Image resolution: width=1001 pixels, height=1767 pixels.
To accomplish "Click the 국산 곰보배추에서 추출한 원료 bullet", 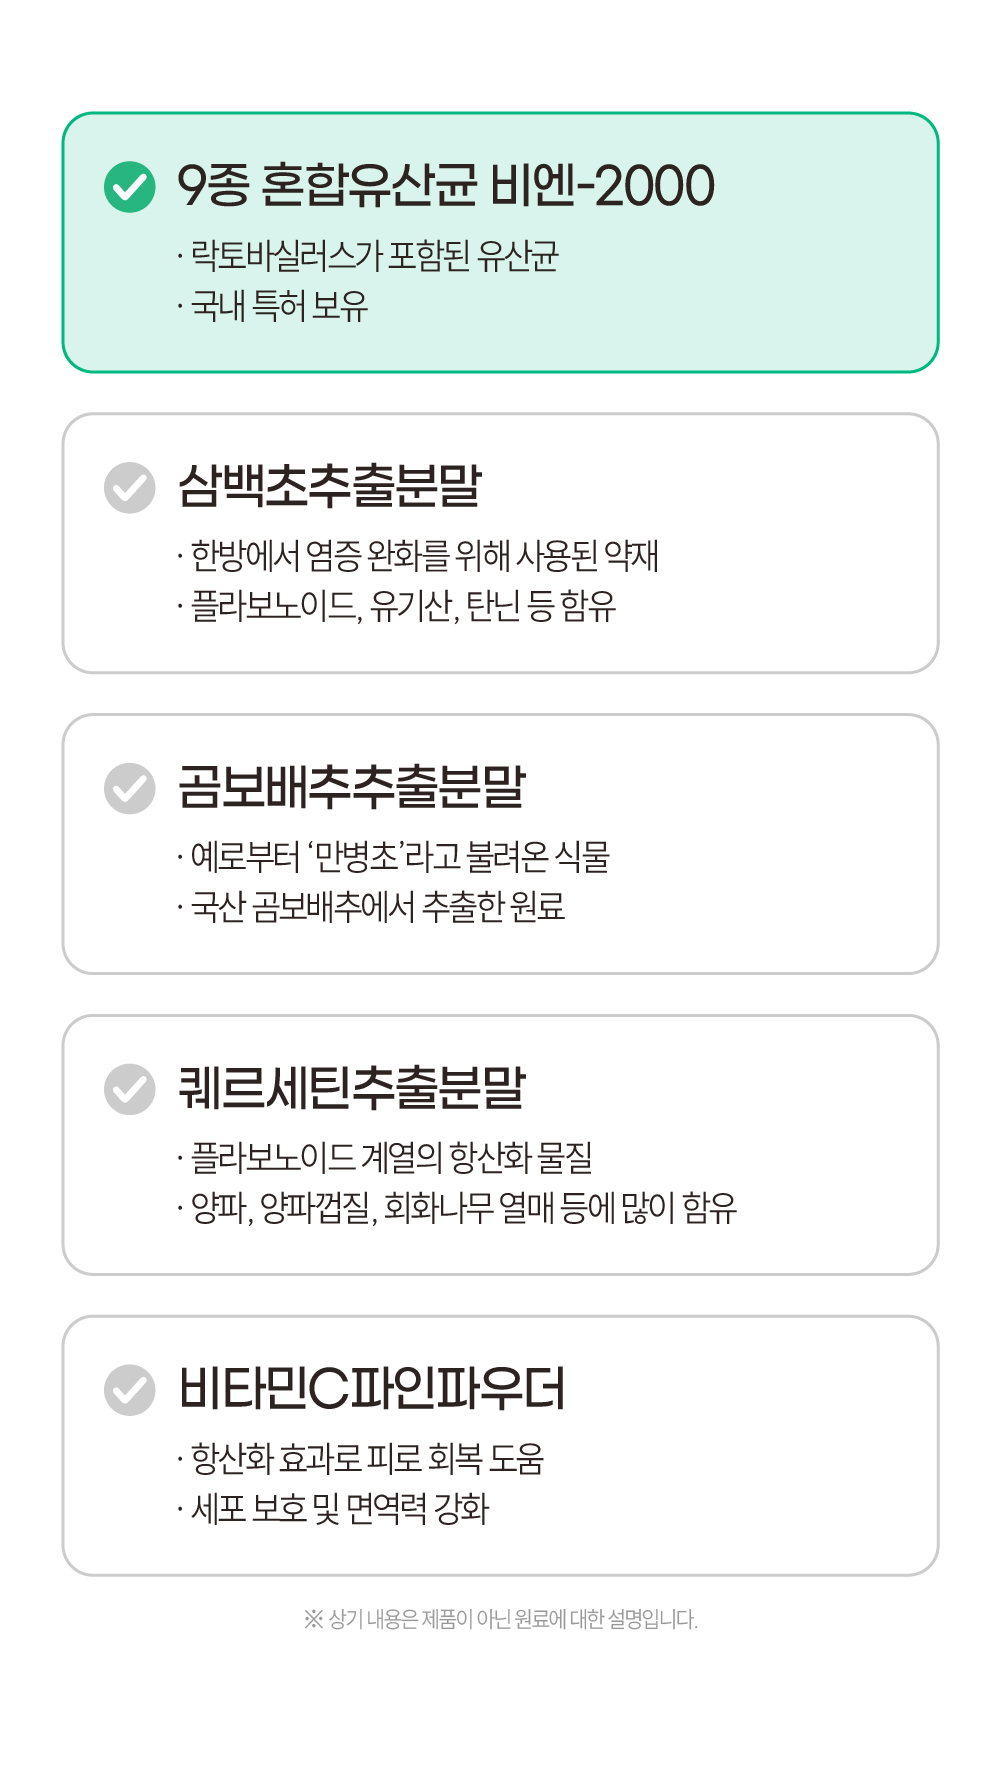I will click(x=378, y=907).
